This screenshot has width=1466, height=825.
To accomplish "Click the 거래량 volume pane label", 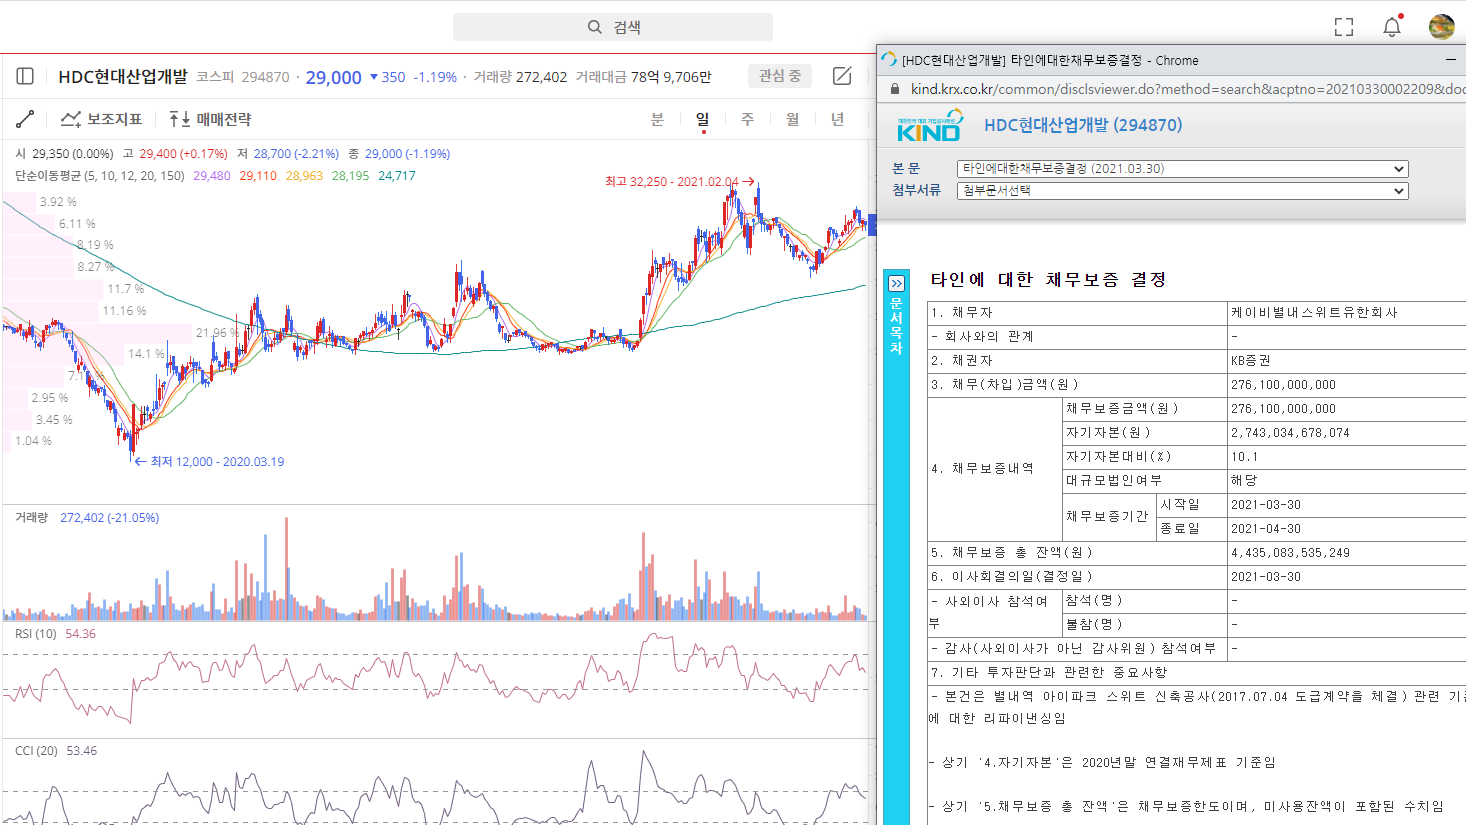I will coord(31,518).
